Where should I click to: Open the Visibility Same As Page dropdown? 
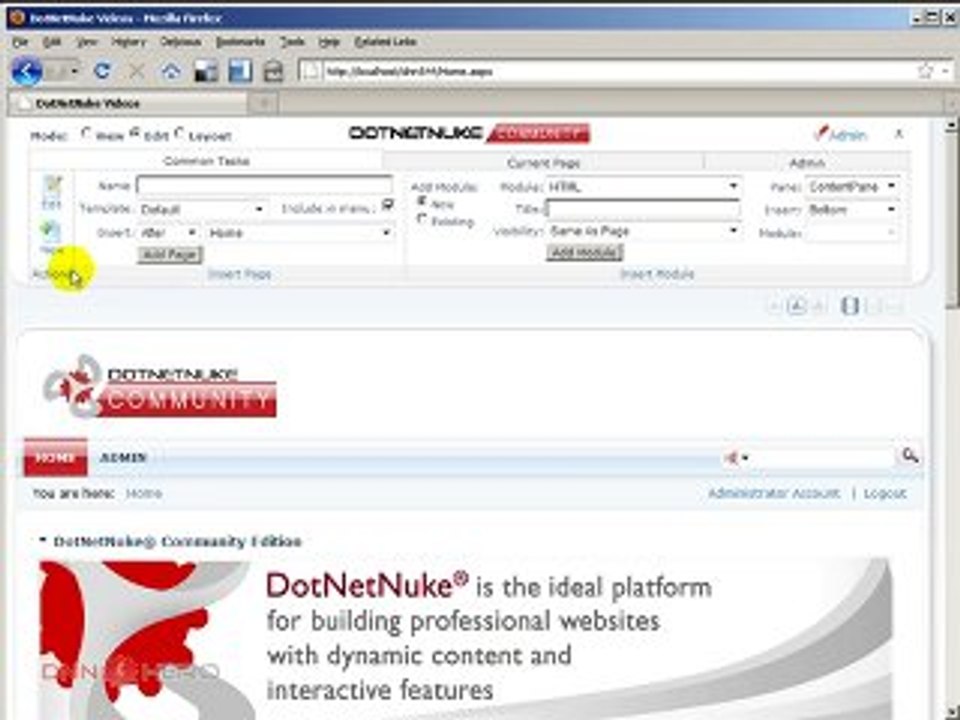[x=643, y=231]
